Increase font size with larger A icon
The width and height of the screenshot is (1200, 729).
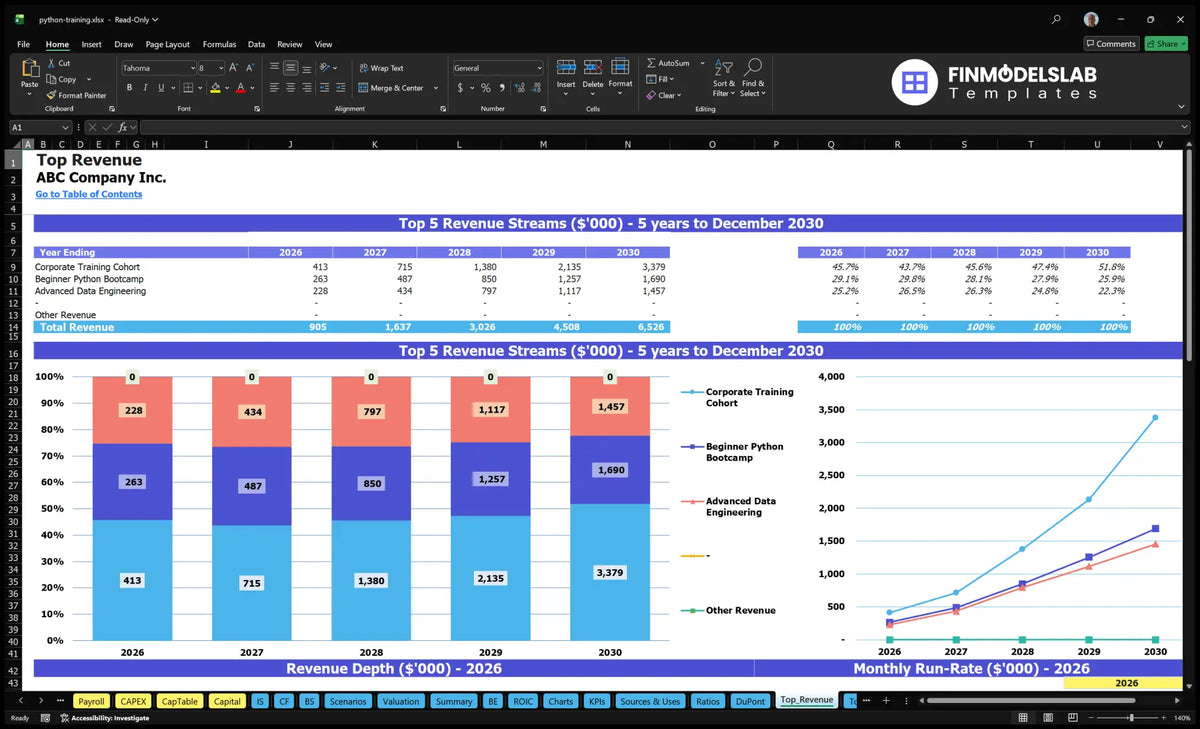[x=234, y=68]
